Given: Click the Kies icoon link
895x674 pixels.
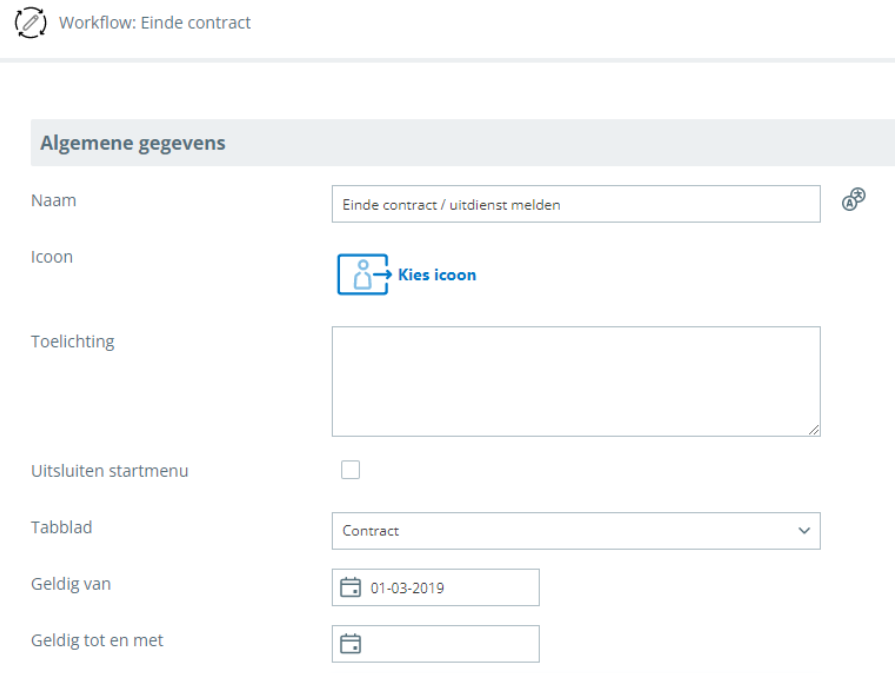Looking at the screenshot, I should (437, 275).
